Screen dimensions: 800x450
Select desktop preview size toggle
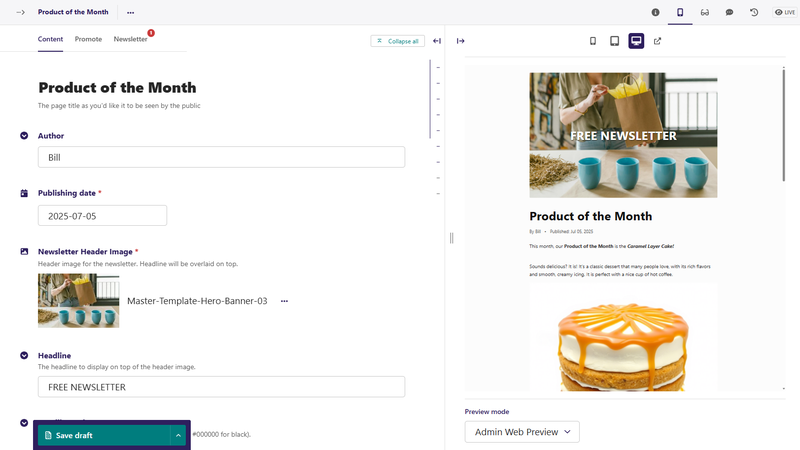(x=636, y=41)
